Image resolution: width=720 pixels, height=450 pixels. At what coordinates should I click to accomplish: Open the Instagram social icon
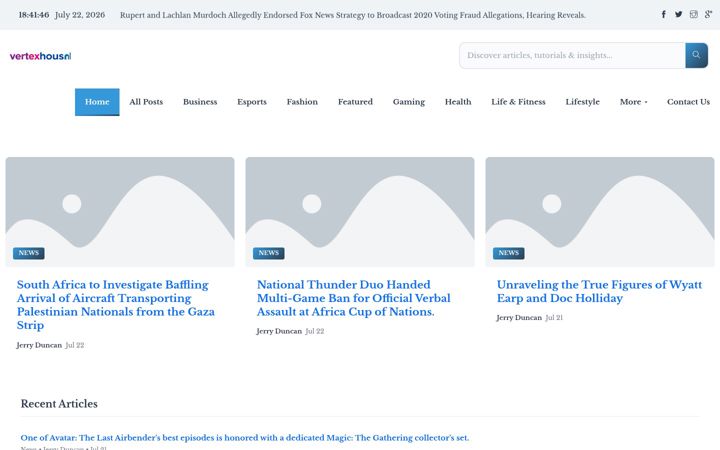pos(693,14)
